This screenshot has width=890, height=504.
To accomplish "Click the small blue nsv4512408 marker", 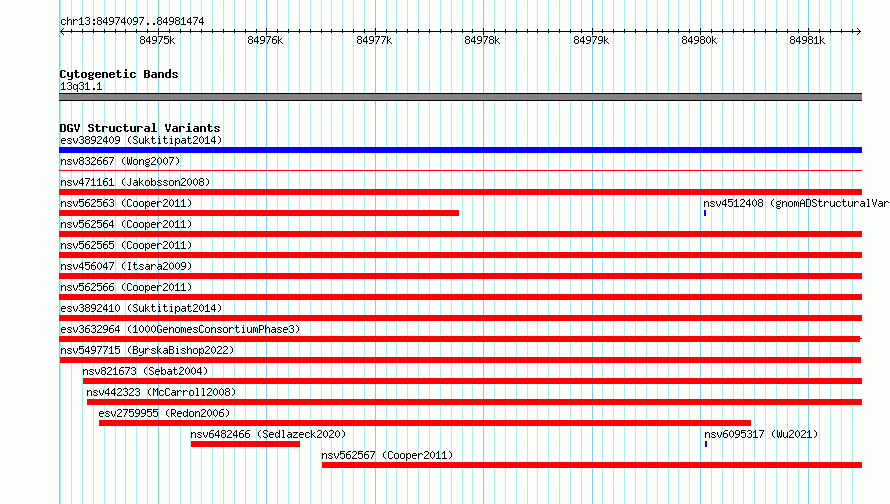I will [705, 213].
